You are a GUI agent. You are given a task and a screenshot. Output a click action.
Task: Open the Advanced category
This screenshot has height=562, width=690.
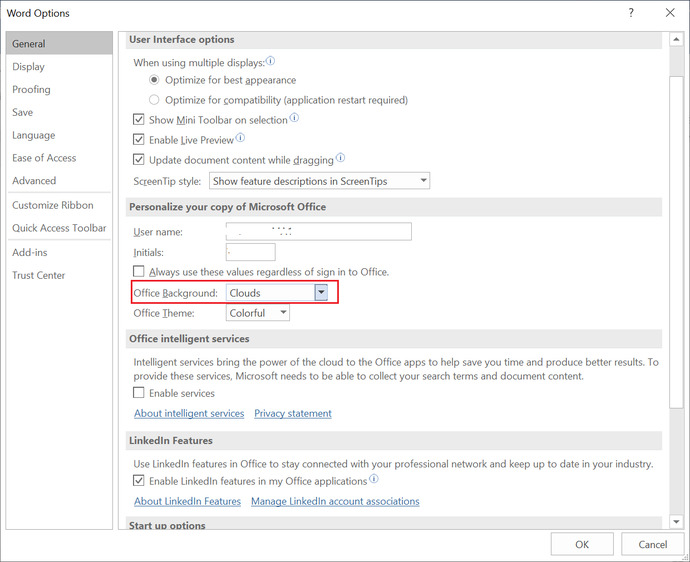tap(59, 181)
